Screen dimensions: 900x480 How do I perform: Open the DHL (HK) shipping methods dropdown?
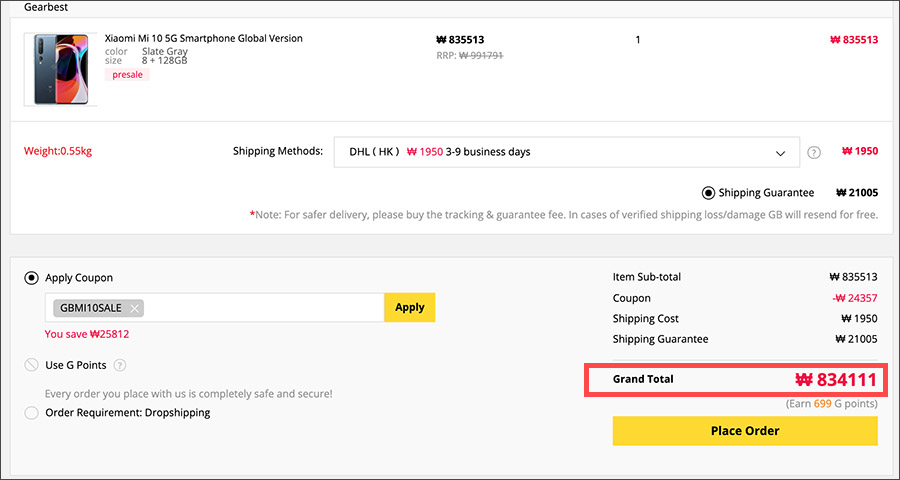click(x=567, y=152)
